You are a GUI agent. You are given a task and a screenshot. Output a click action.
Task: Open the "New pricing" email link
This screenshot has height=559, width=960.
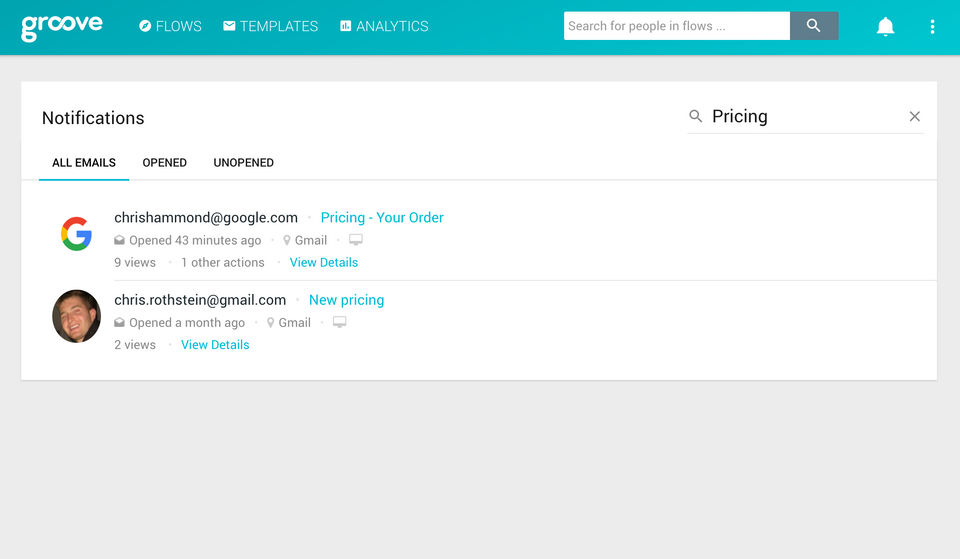point(346,299)
